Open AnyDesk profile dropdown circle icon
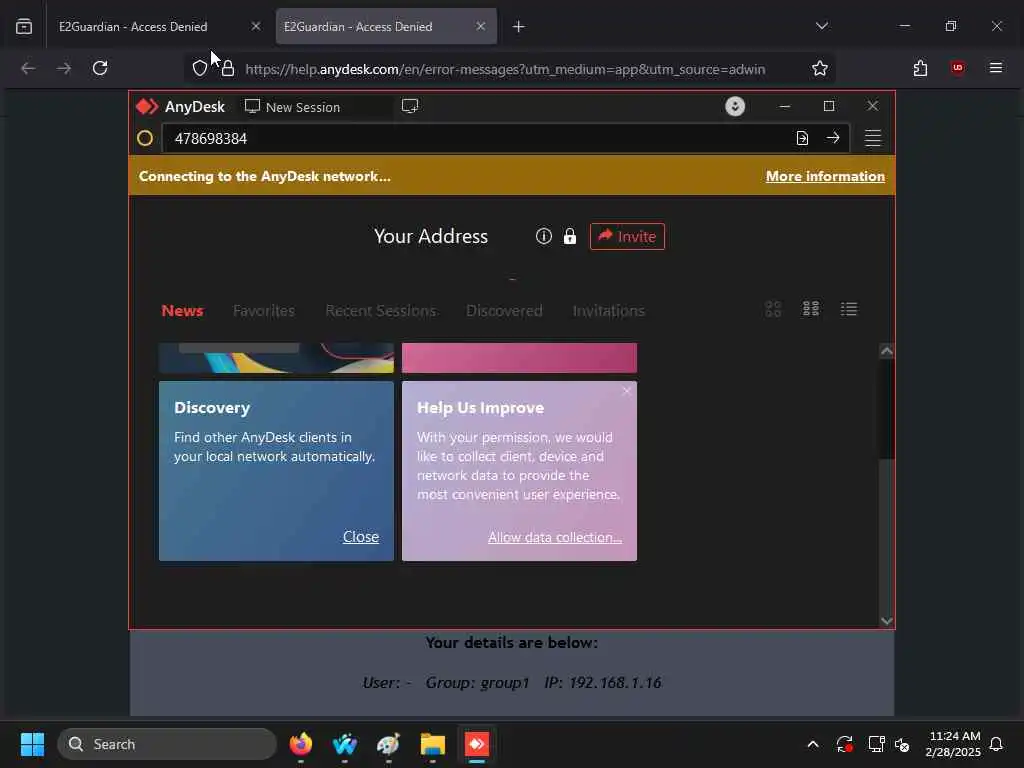This screenshot has width=1024, height=768. pyautogui.click(x=735, y=106)
